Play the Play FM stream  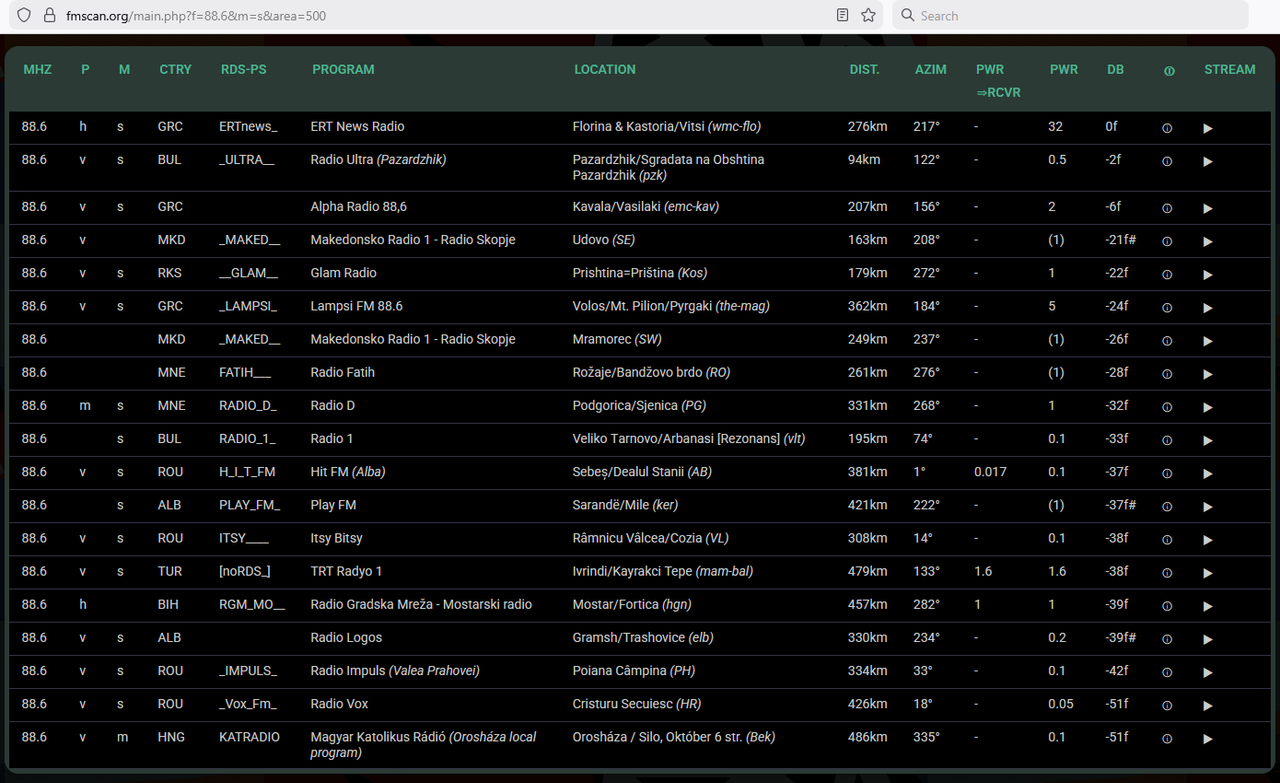coord(1208,507)
